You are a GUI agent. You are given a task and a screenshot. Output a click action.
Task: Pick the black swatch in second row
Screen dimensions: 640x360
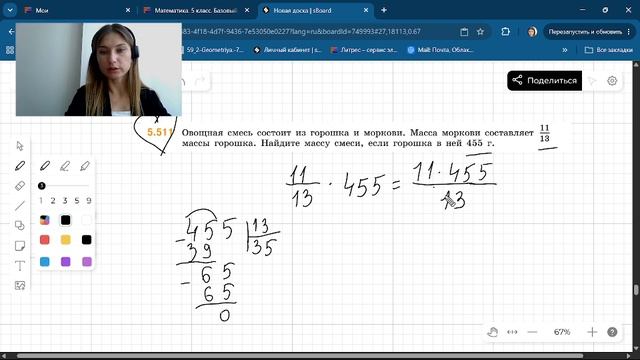tap(86, 240)
